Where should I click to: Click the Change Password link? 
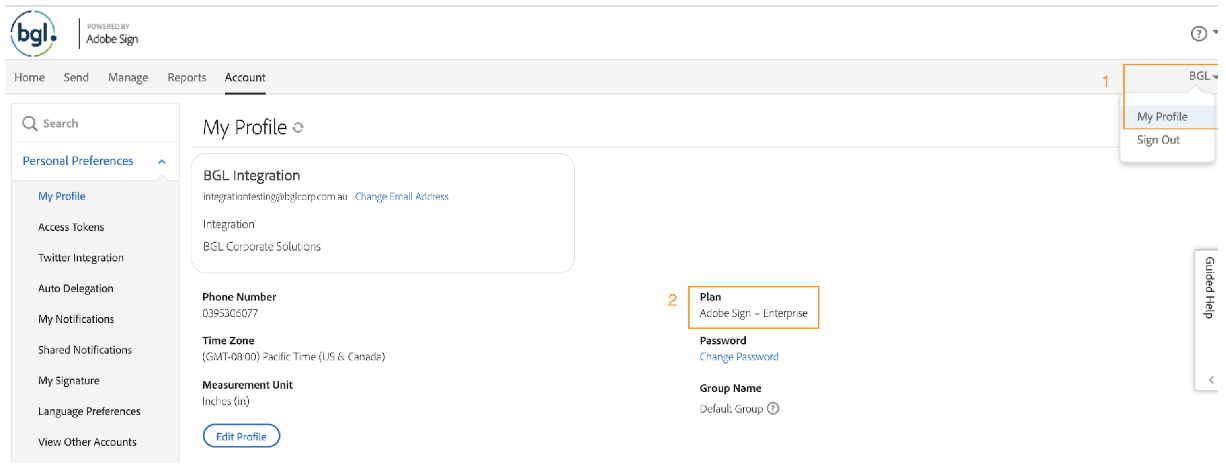click(738, 357)
